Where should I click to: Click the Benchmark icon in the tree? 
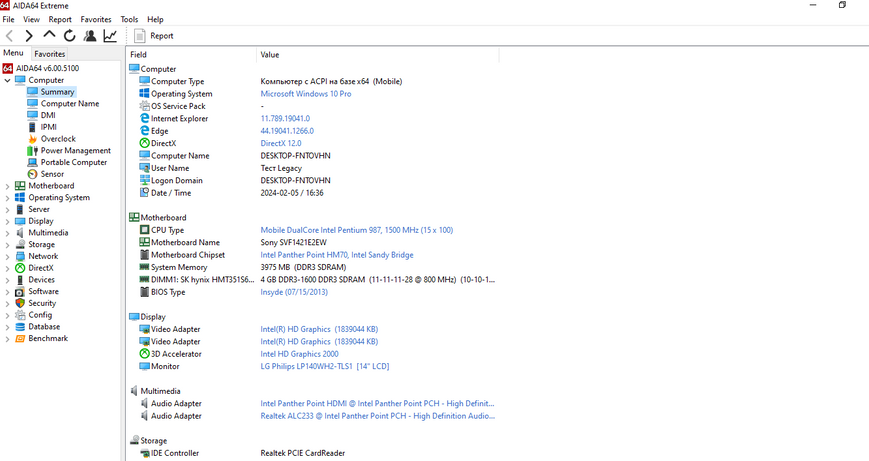tap(20, 339)
